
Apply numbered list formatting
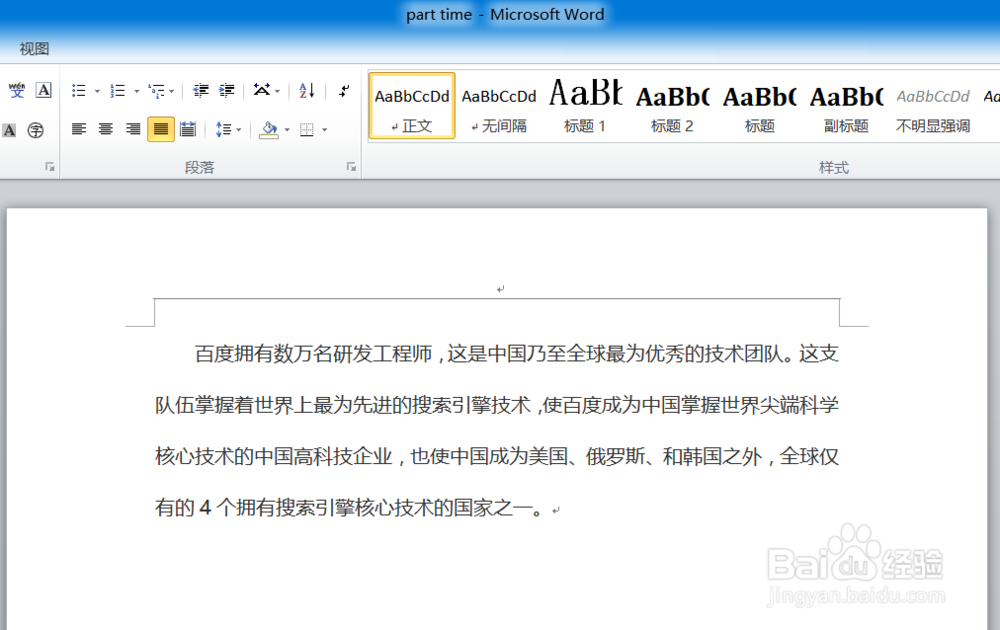point(117,91)
